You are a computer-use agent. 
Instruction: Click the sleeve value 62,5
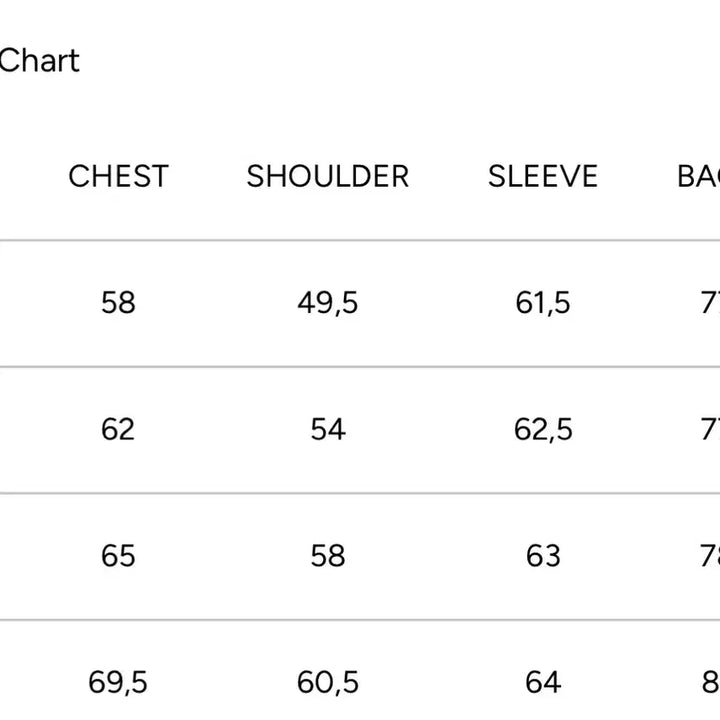click(x=543, y=429)
